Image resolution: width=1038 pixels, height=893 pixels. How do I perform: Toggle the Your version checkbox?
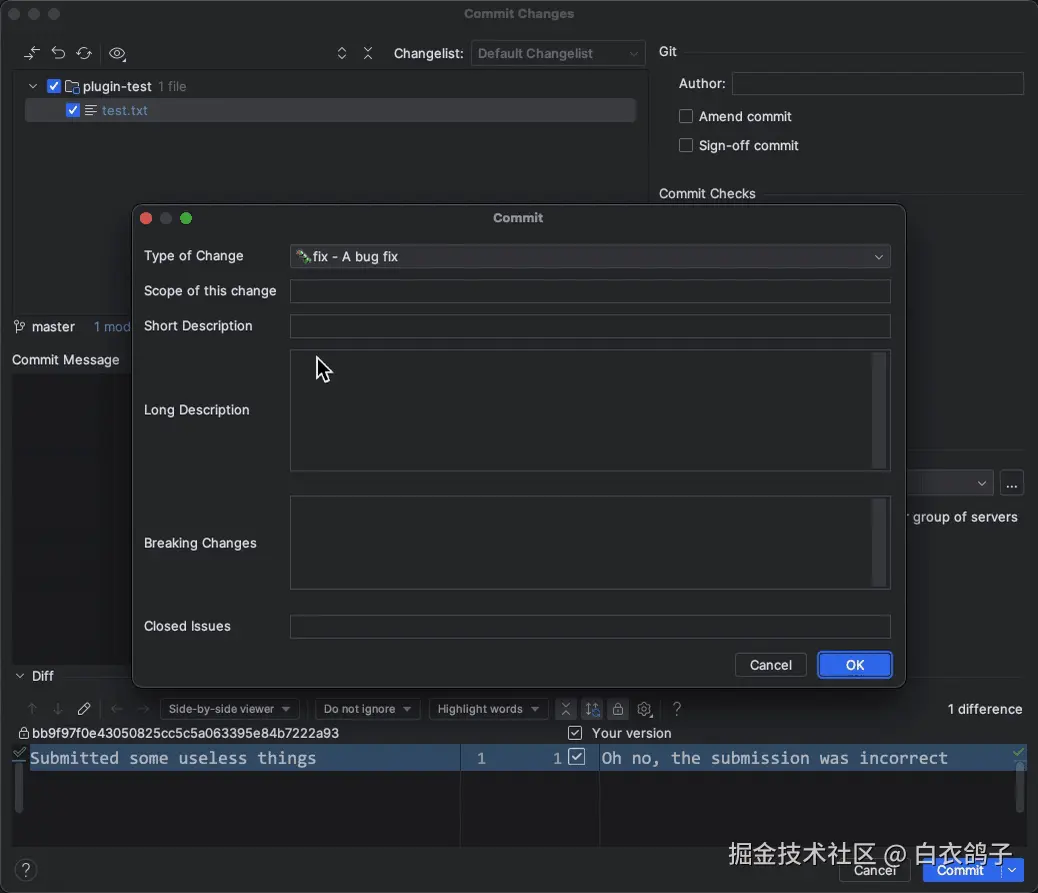575,733
